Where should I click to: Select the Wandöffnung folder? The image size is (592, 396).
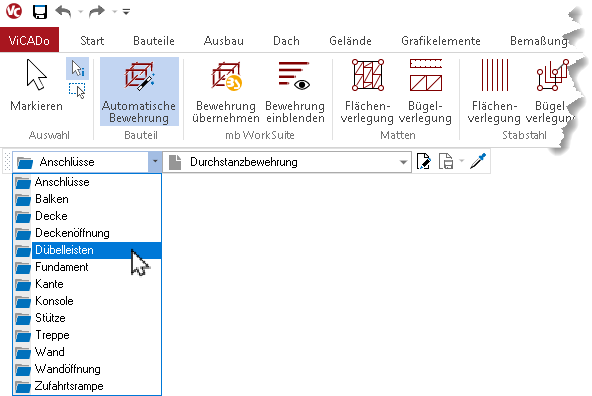[87, 369]
